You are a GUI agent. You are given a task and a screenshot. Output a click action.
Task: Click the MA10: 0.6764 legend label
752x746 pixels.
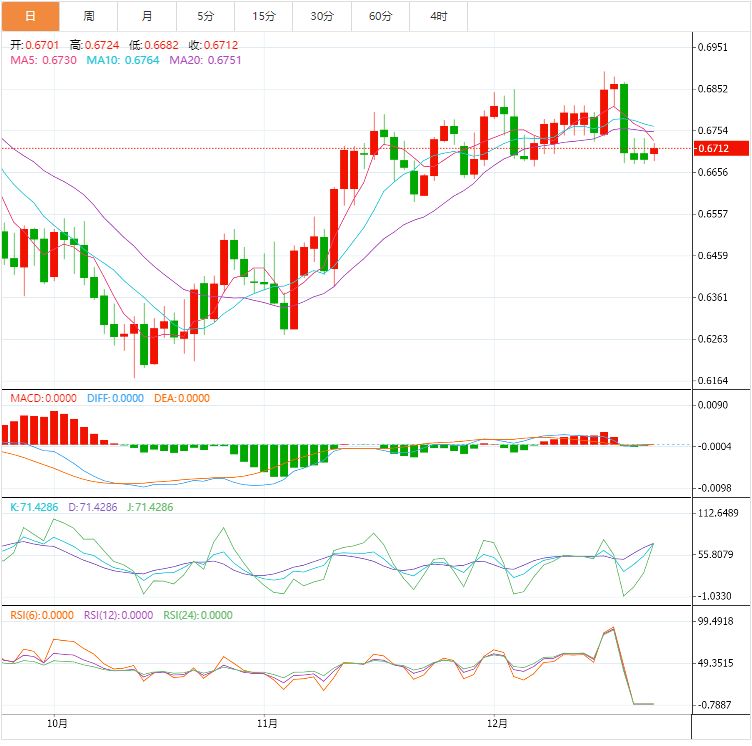click(123, 60)
